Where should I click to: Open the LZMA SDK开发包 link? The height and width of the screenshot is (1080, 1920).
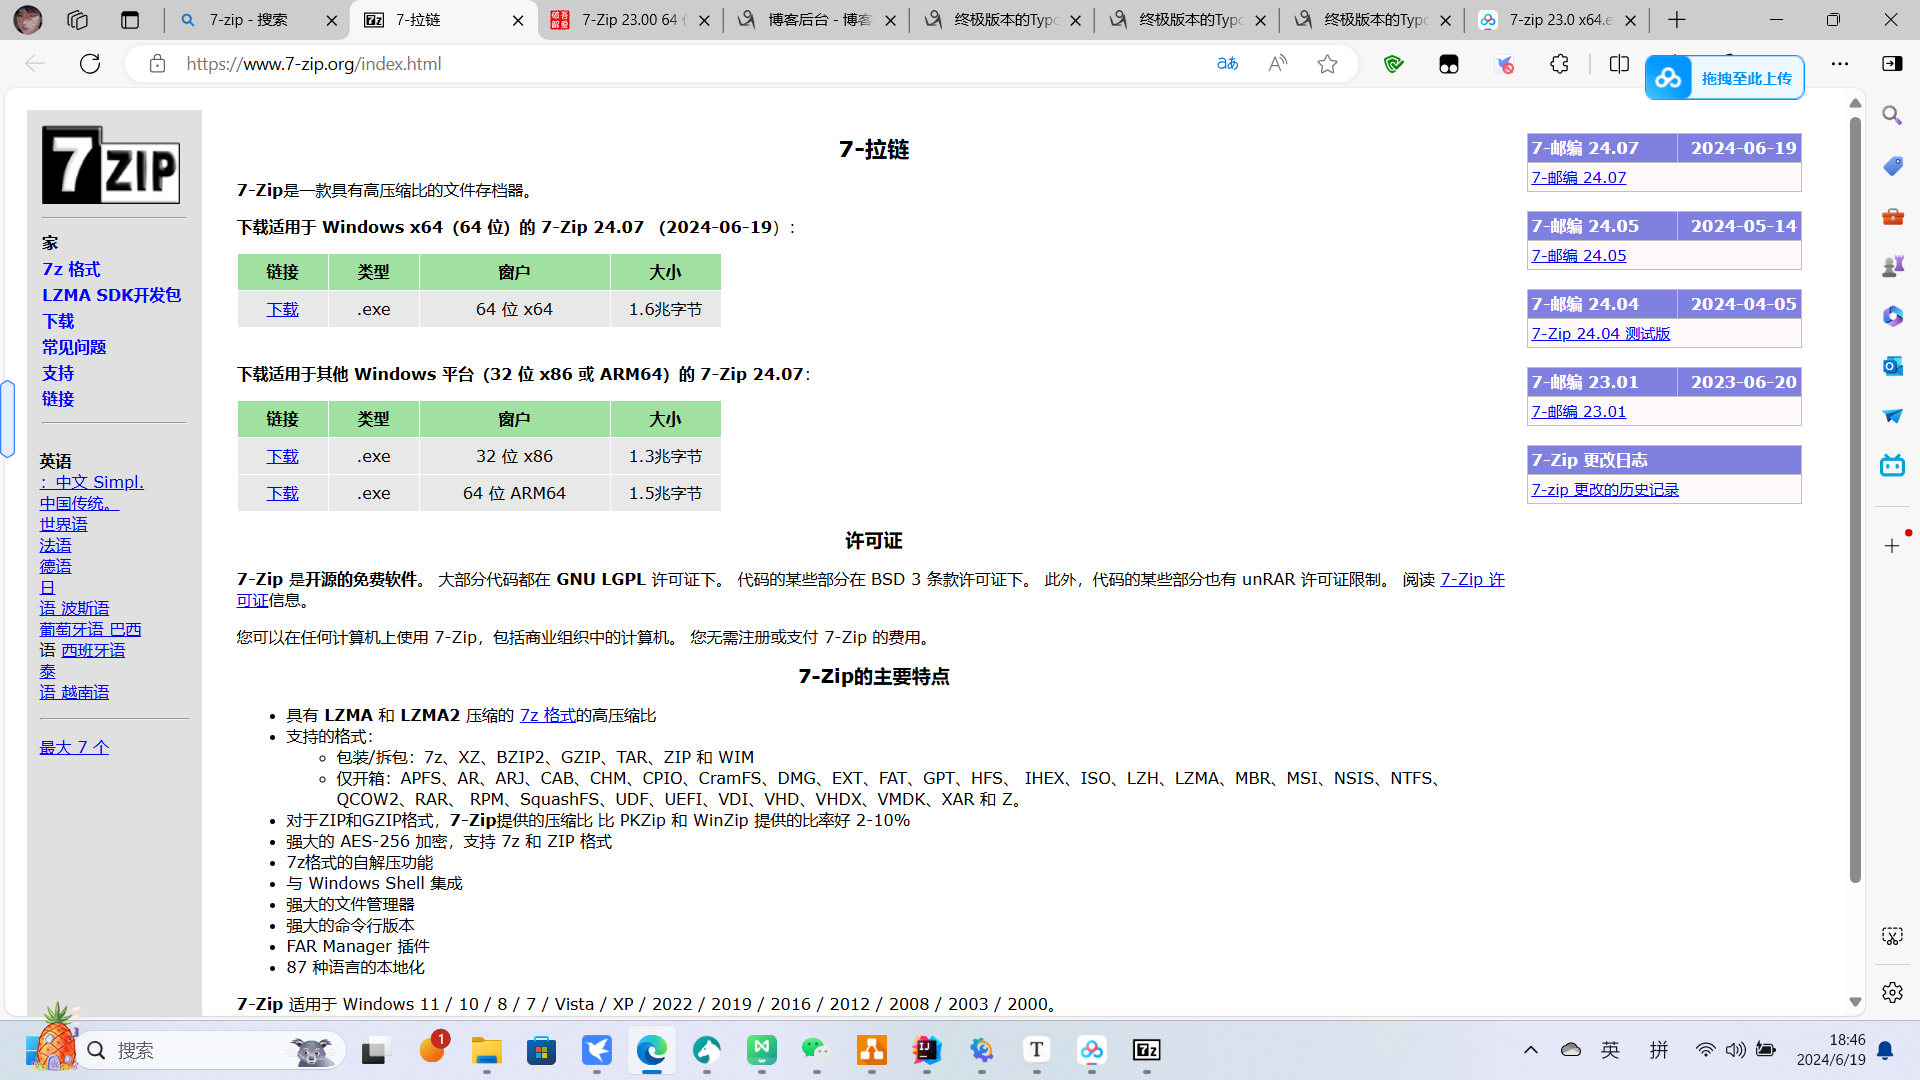pos(111,295)
